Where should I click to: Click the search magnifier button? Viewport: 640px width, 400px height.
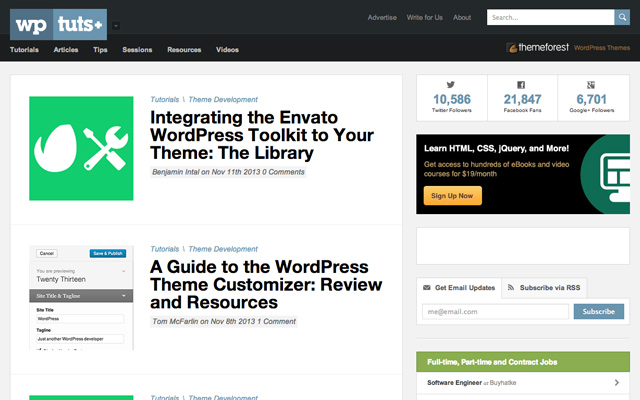622,17
